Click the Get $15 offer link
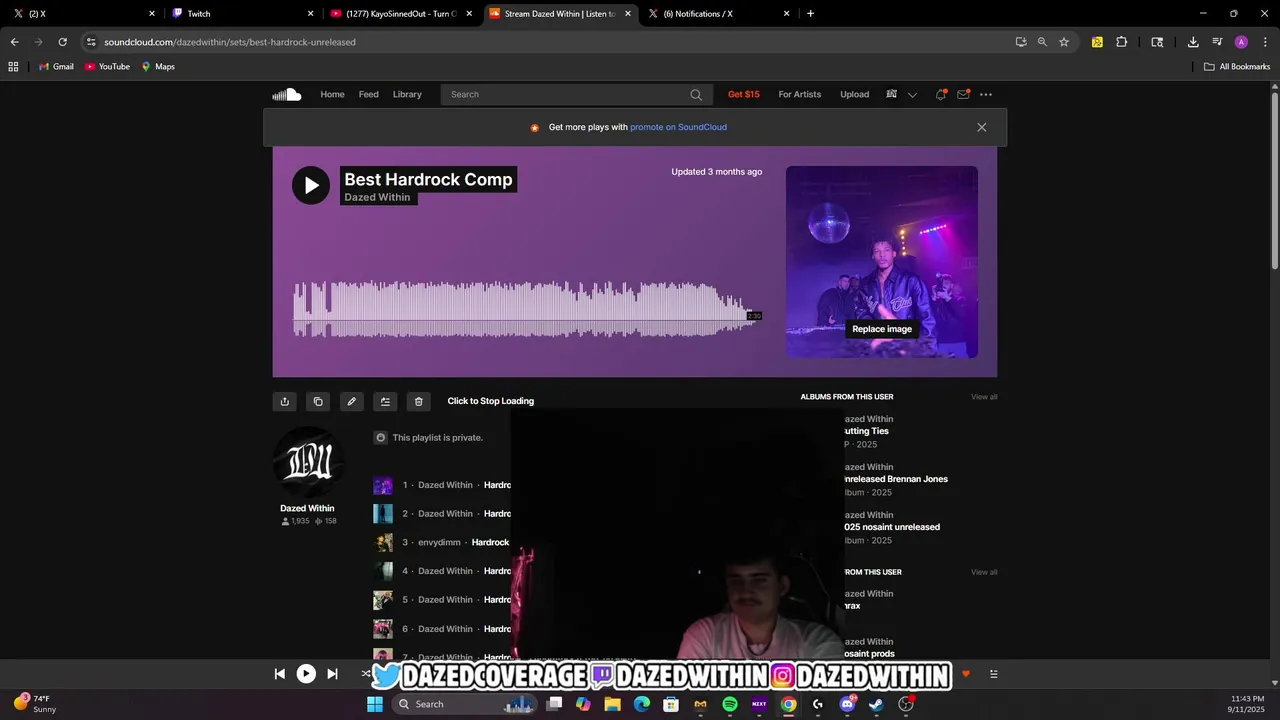Viewport: 1280px width, 720px height. point(744,95)
